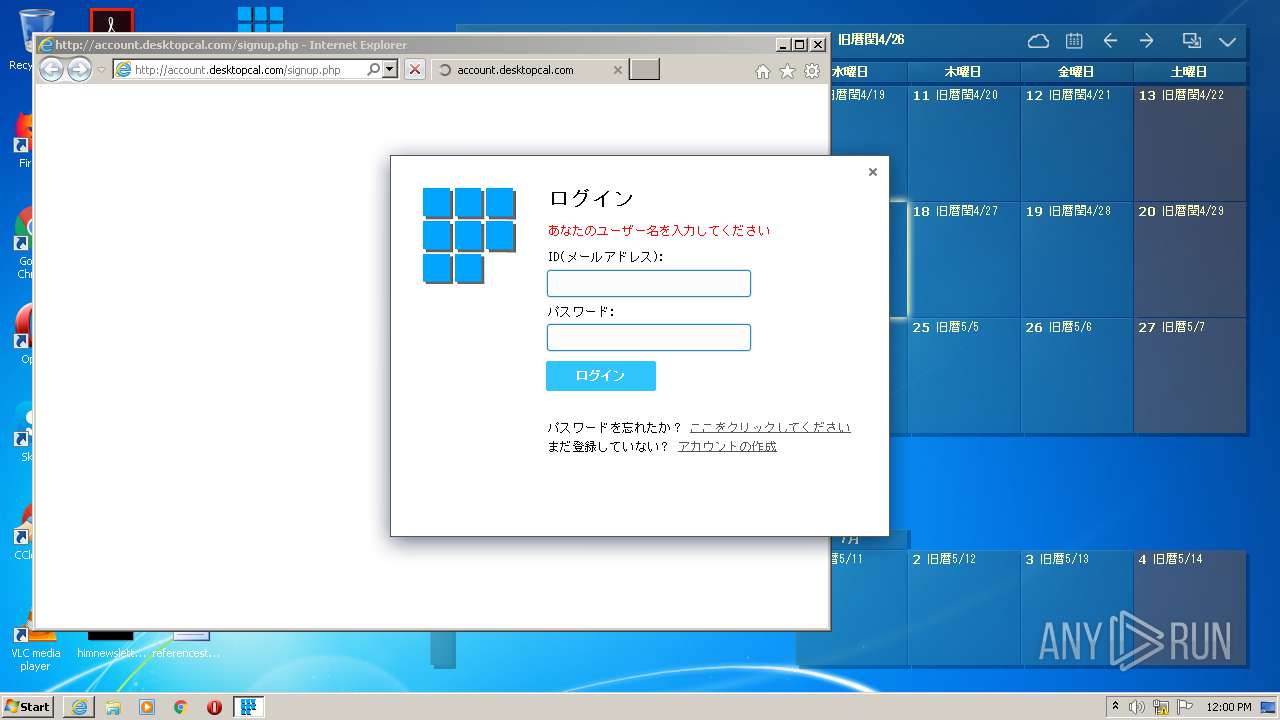
Task: Go to previous month with left arrow
Action: (1110, 41)
